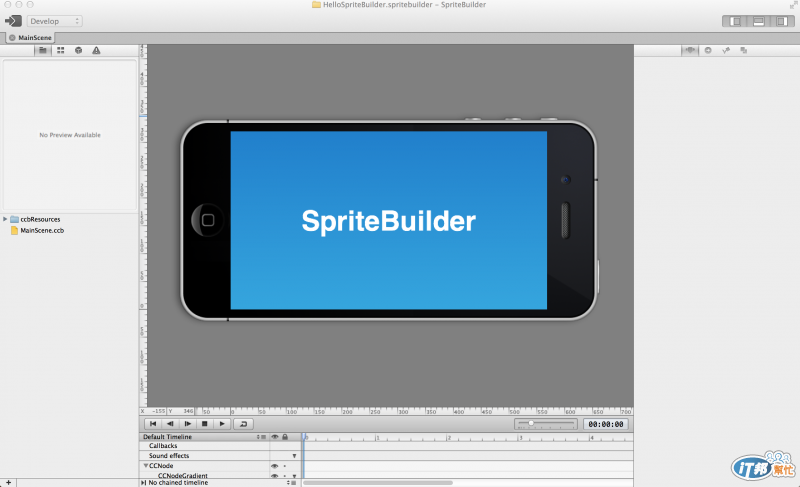This screenshot has width=800, height=487.
Task: Open the Develop mode dropdown
Action: tap(55, 21)
